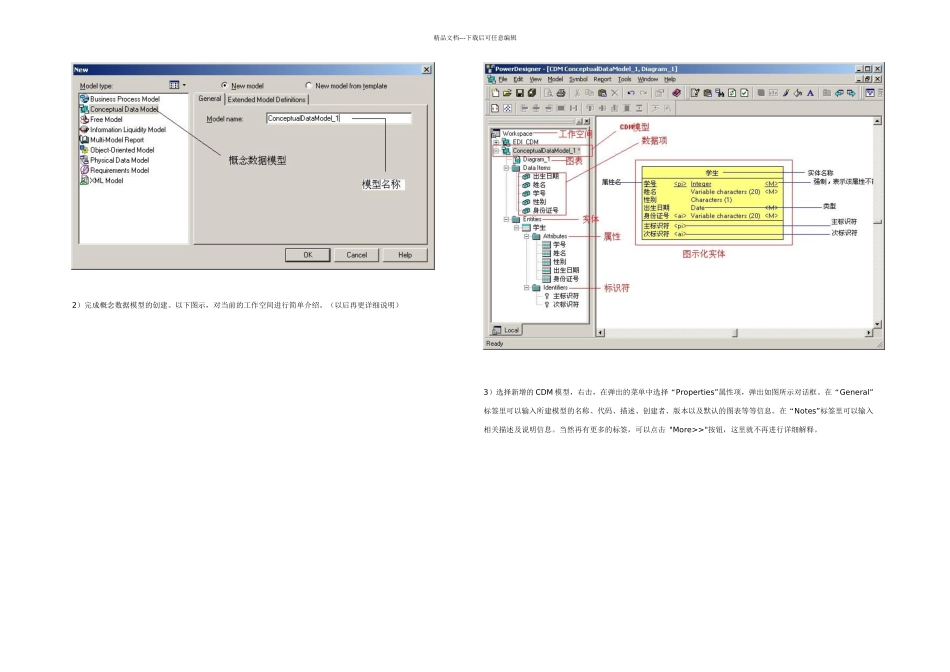
Task: Select Conceptual Data Model type
Action: pos(119,109)
